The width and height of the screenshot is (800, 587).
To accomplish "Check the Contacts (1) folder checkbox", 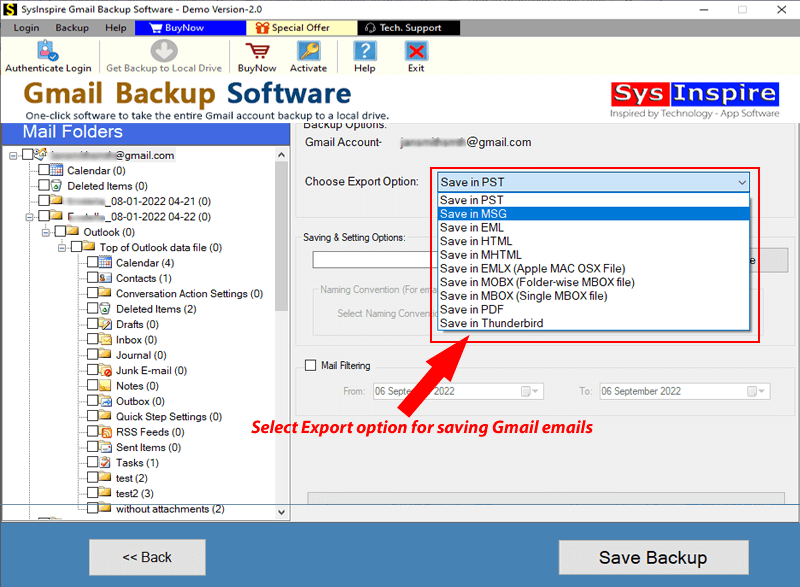I will 92,277.
